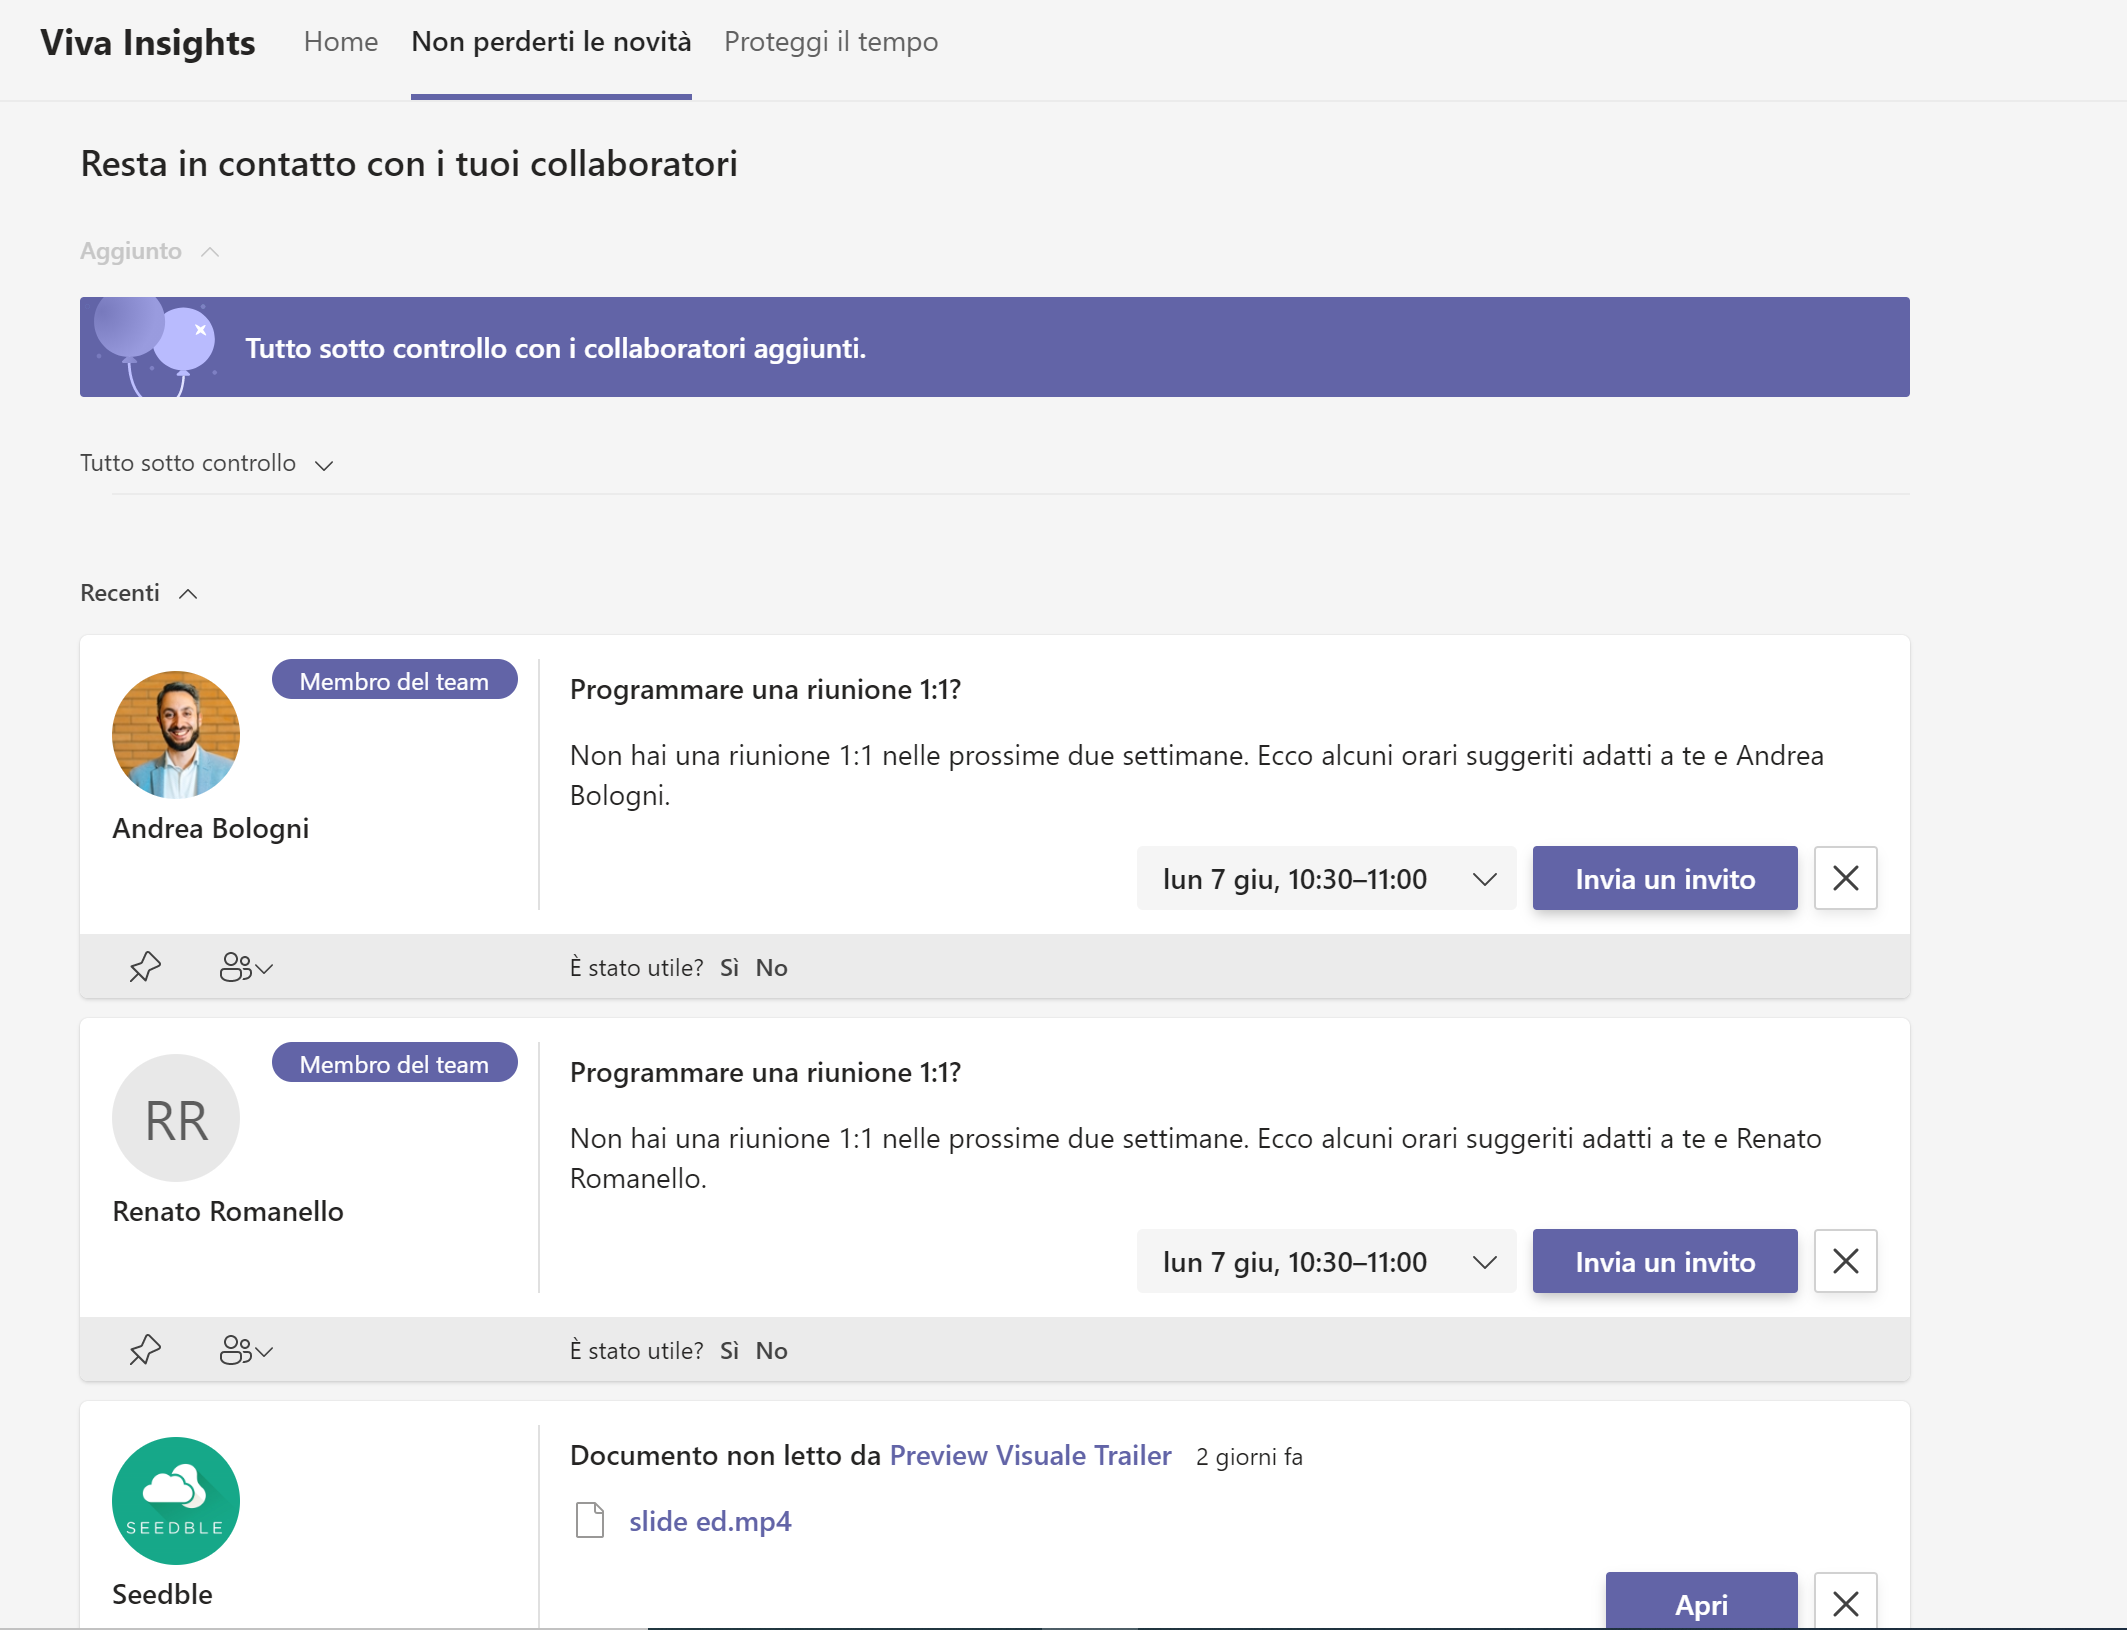Collapse the Aggiunto section

(x=150, y=251)
